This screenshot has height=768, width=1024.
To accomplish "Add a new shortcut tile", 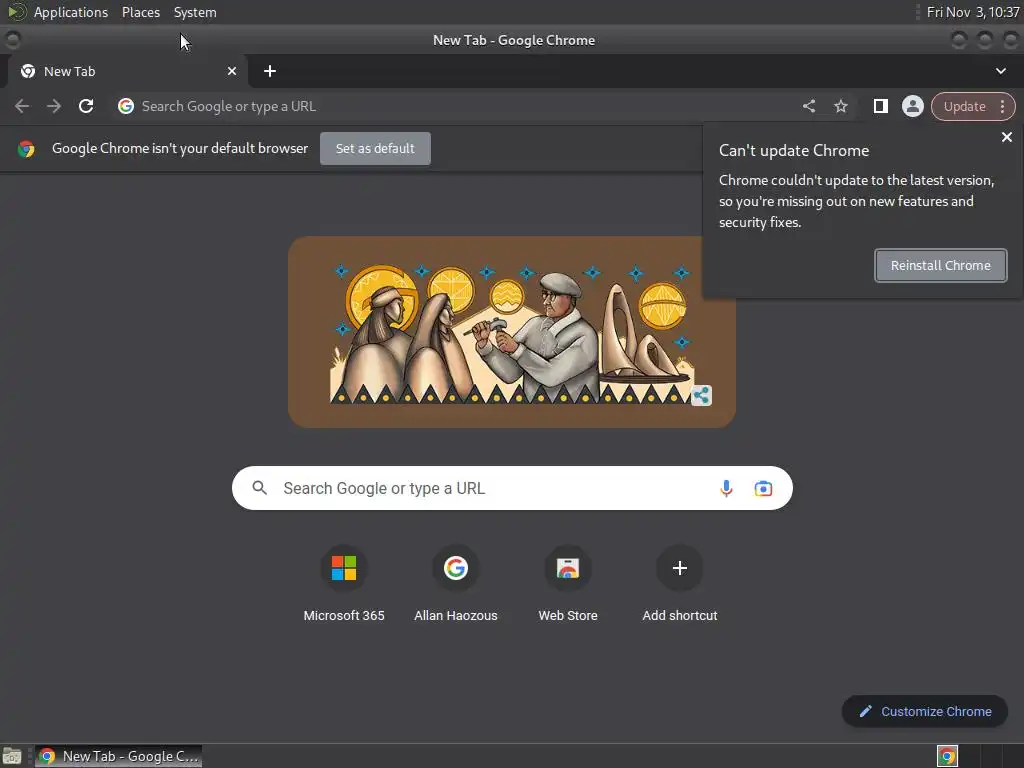I will (680, 583).
